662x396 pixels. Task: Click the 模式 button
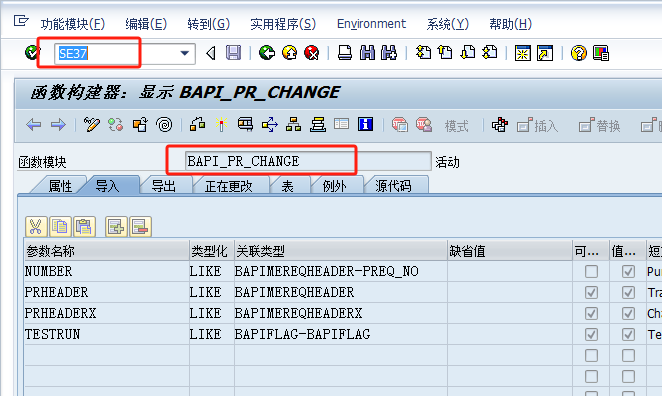pos(456,126)
